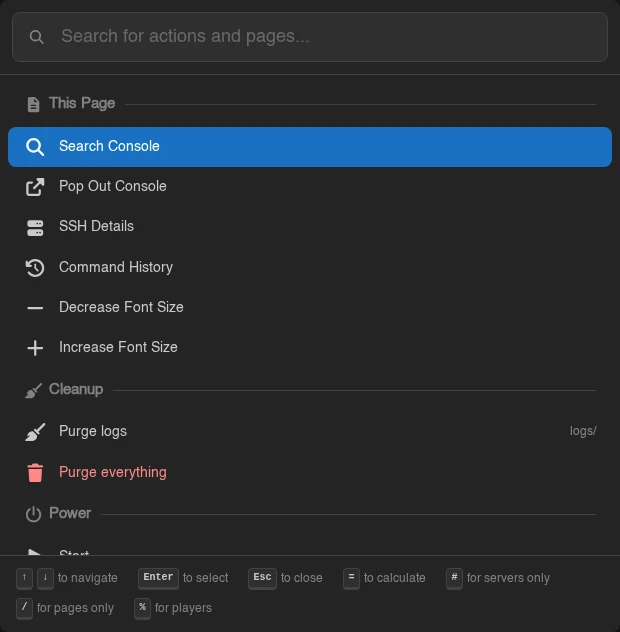Click the minus icon for font size
The width and height of the screenshot is (620, 632).
click(35, 308)
